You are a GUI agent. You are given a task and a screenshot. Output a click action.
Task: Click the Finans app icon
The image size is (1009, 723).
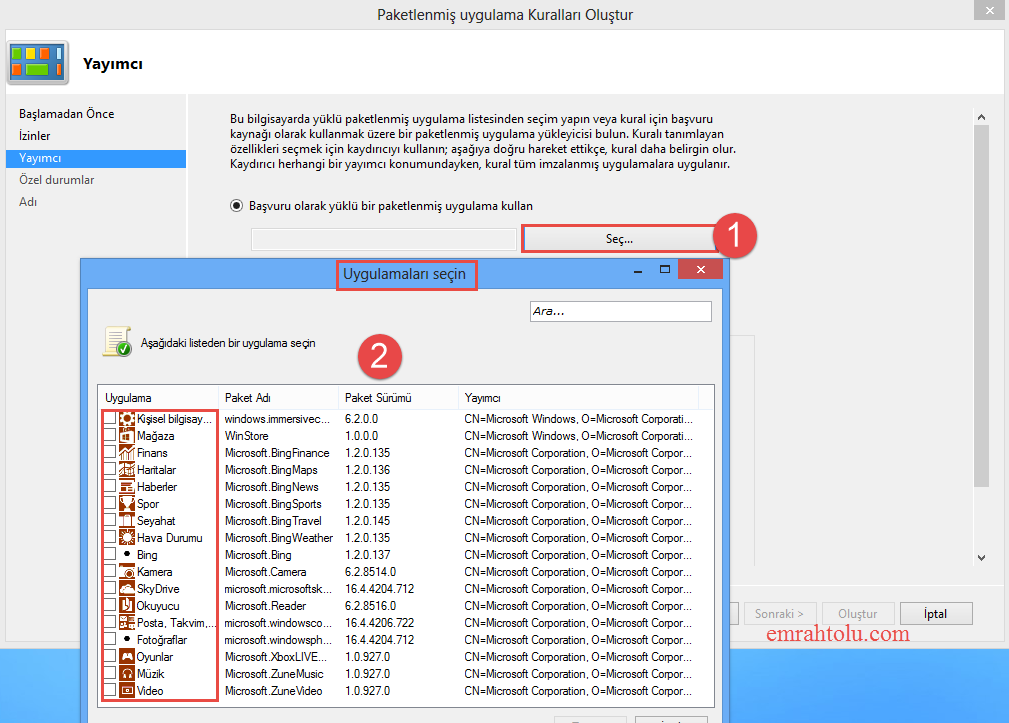click(x=127, y=453)
